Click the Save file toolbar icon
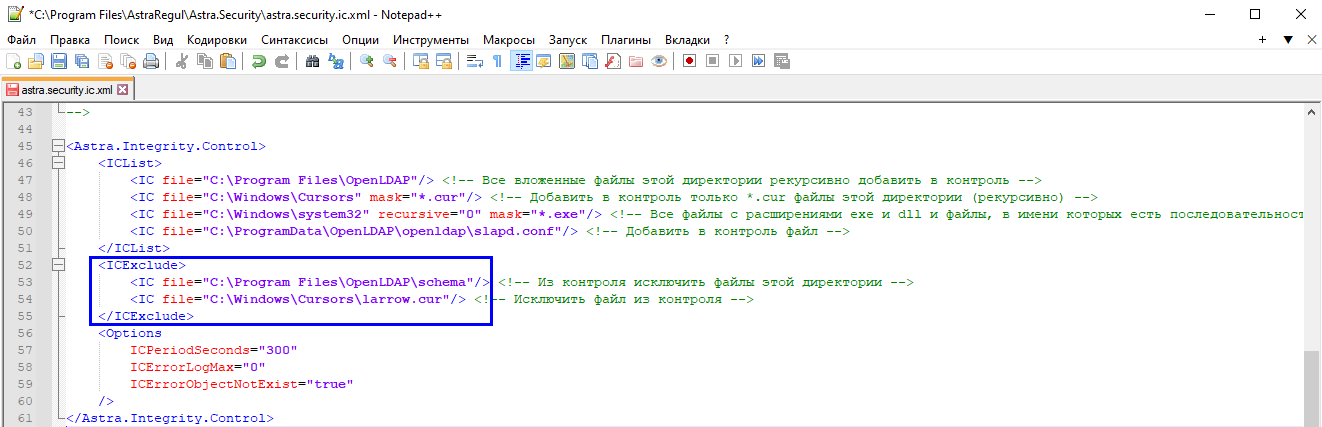The image size is (1322, 427). [x=59, y=61]
